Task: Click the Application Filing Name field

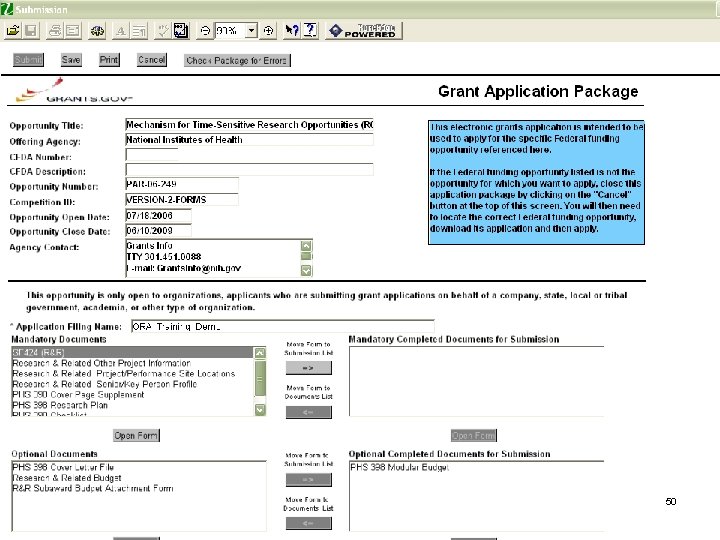Action: [282, 326]
